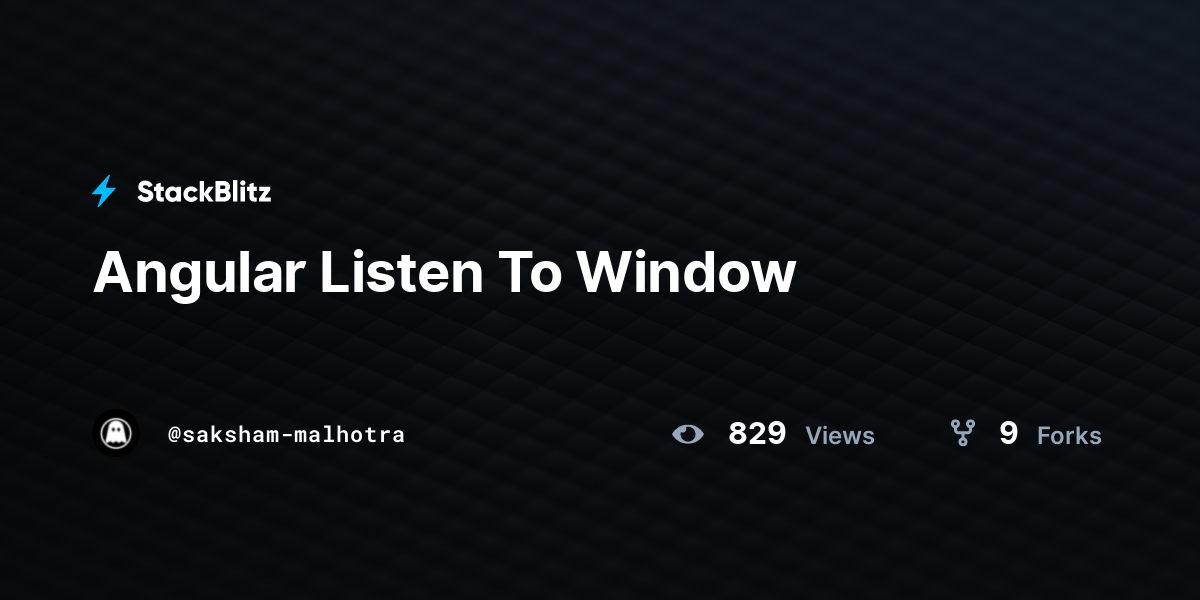Select the 9 forks count

(x=1008, y=434)
